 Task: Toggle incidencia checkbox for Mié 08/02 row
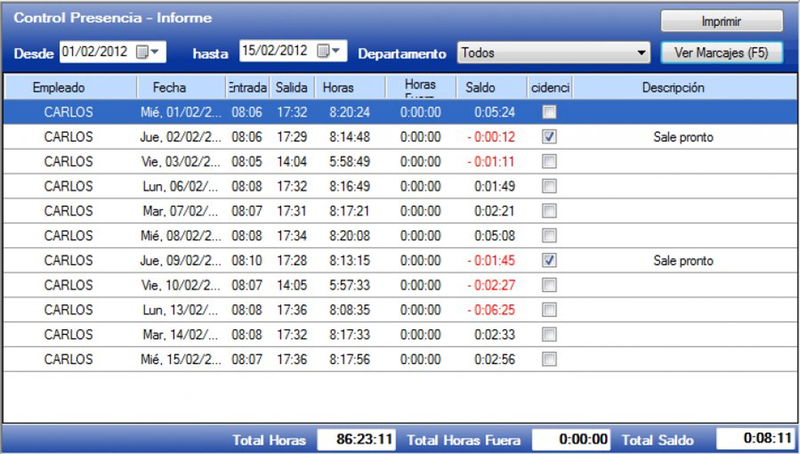click(549, 236)
